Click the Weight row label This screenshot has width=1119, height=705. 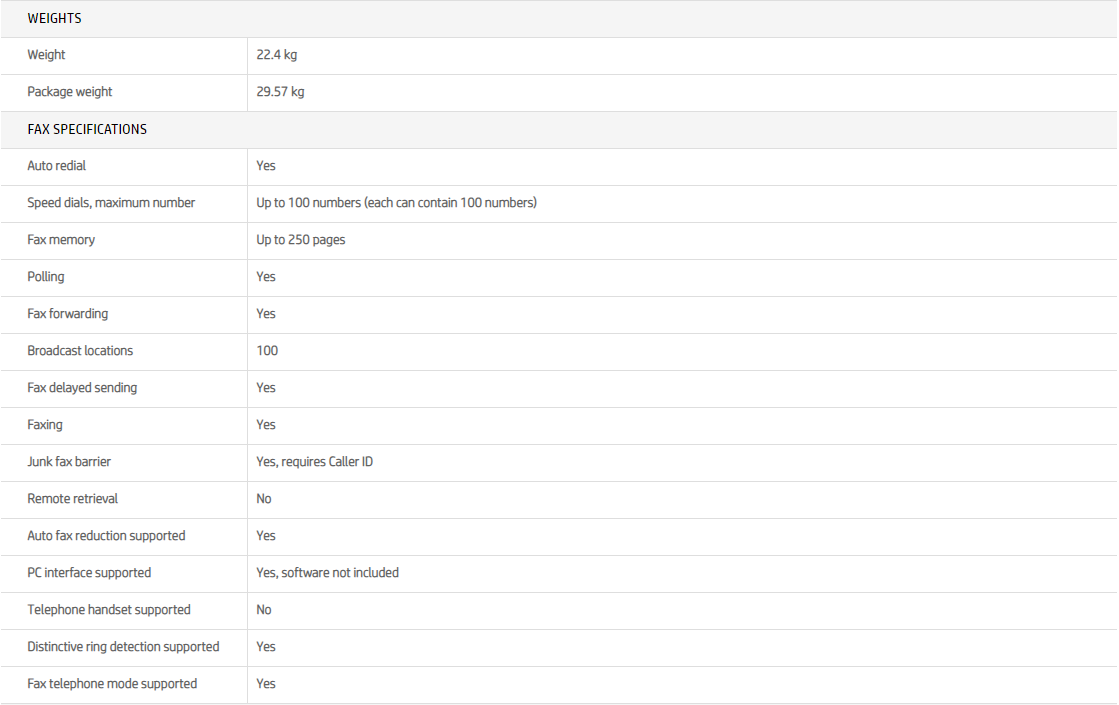click(46, 55)
